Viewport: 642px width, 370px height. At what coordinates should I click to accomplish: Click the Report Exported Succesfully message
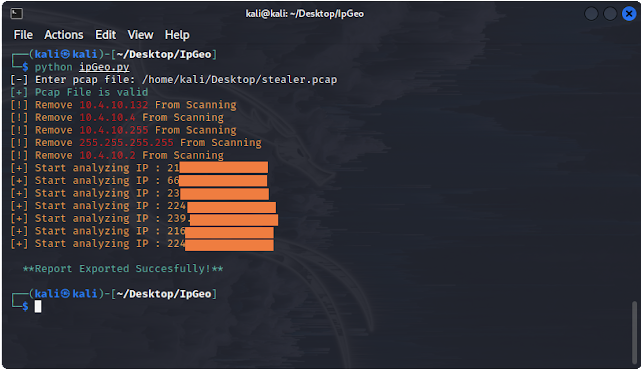click(x=123, y=268)
